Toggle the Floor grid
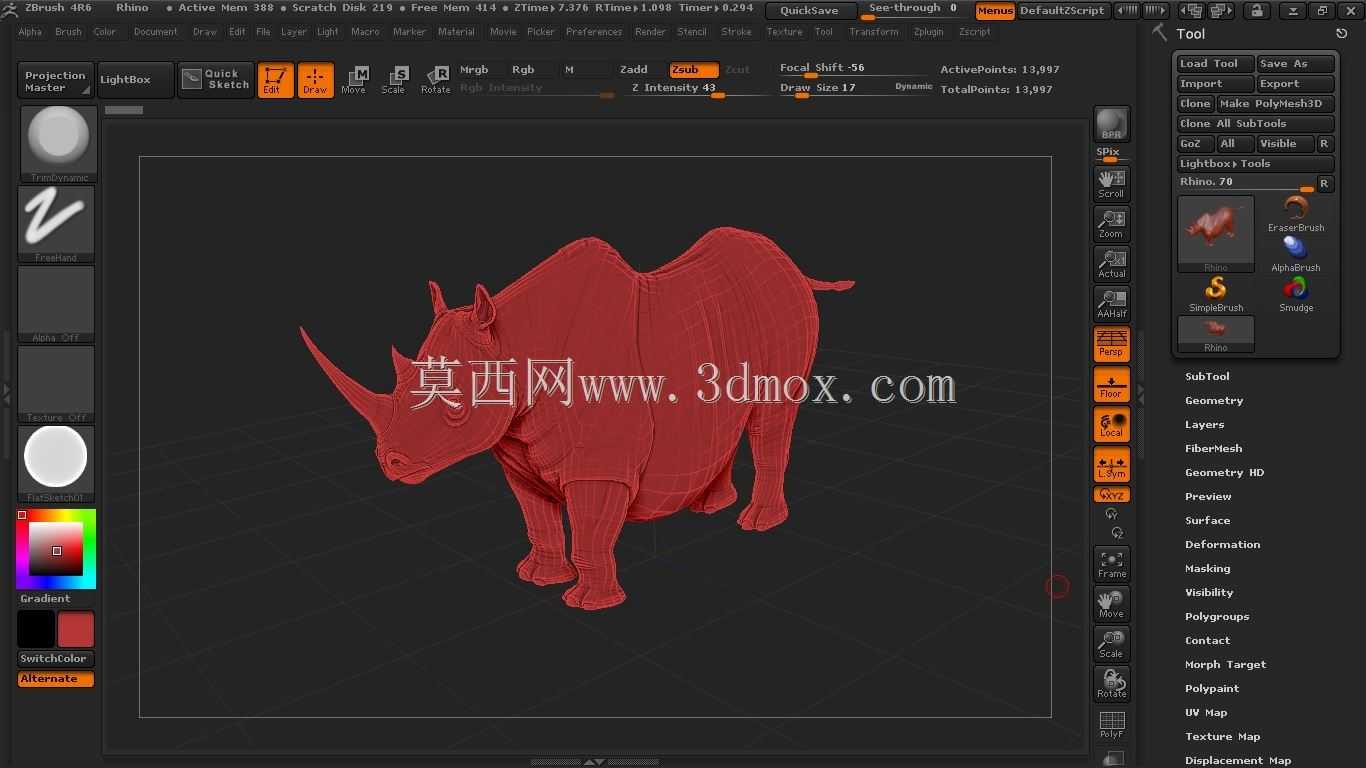This screenshot has width=1366, height=768. tap(1112, 385)
